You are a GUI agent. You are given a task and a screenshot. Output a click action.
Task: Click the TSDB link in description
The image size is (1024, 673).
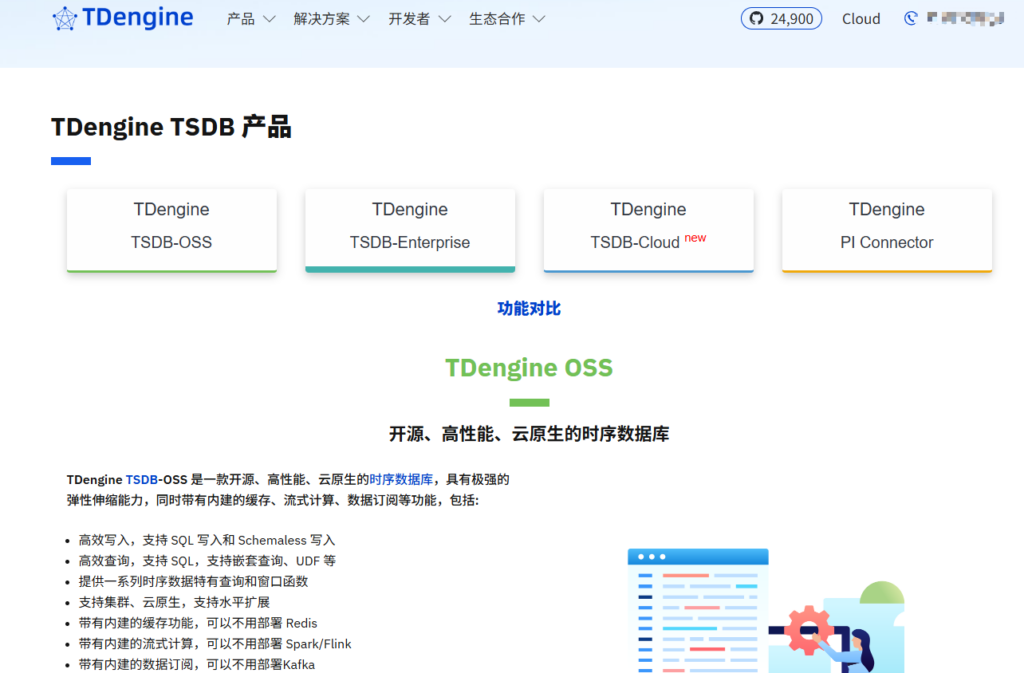142,479
